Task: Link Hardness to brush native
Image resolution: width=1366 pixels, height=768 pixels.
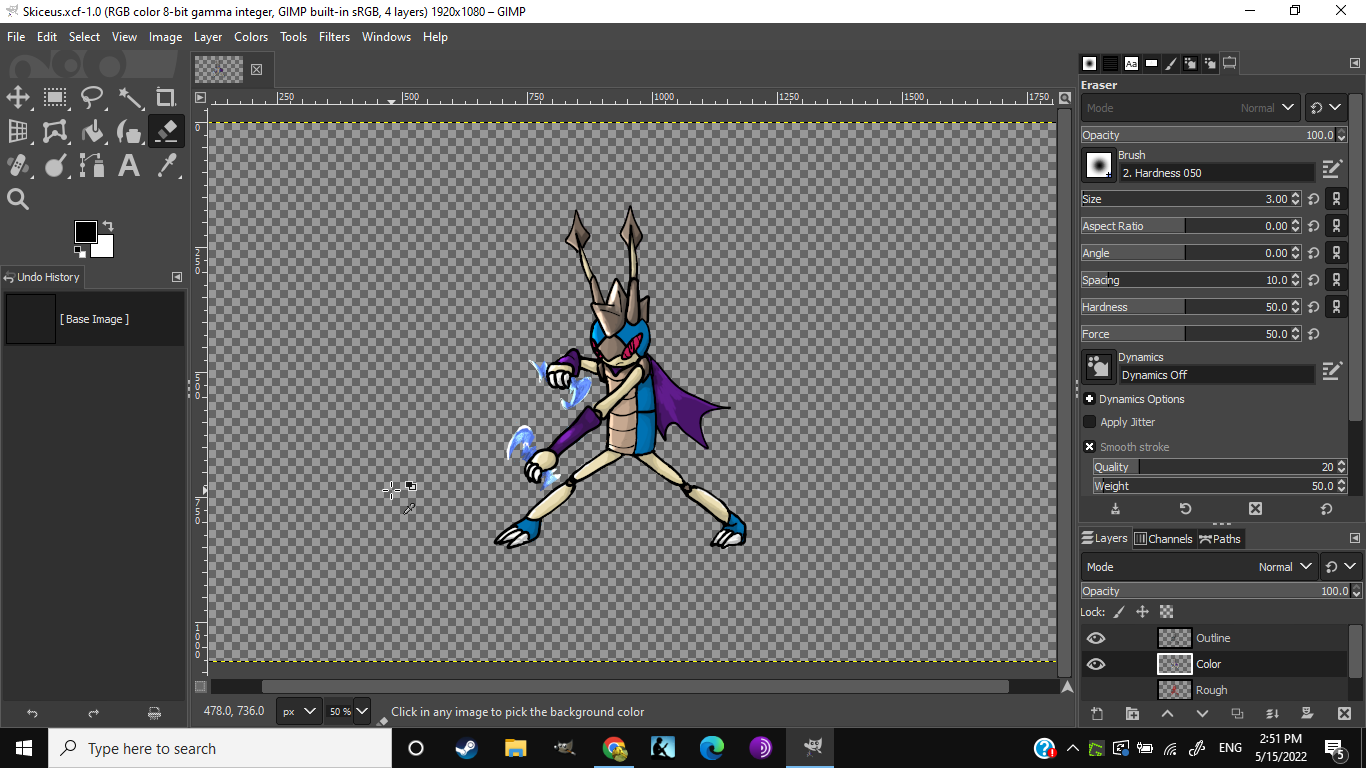Action: click(x=1336, y=307)
